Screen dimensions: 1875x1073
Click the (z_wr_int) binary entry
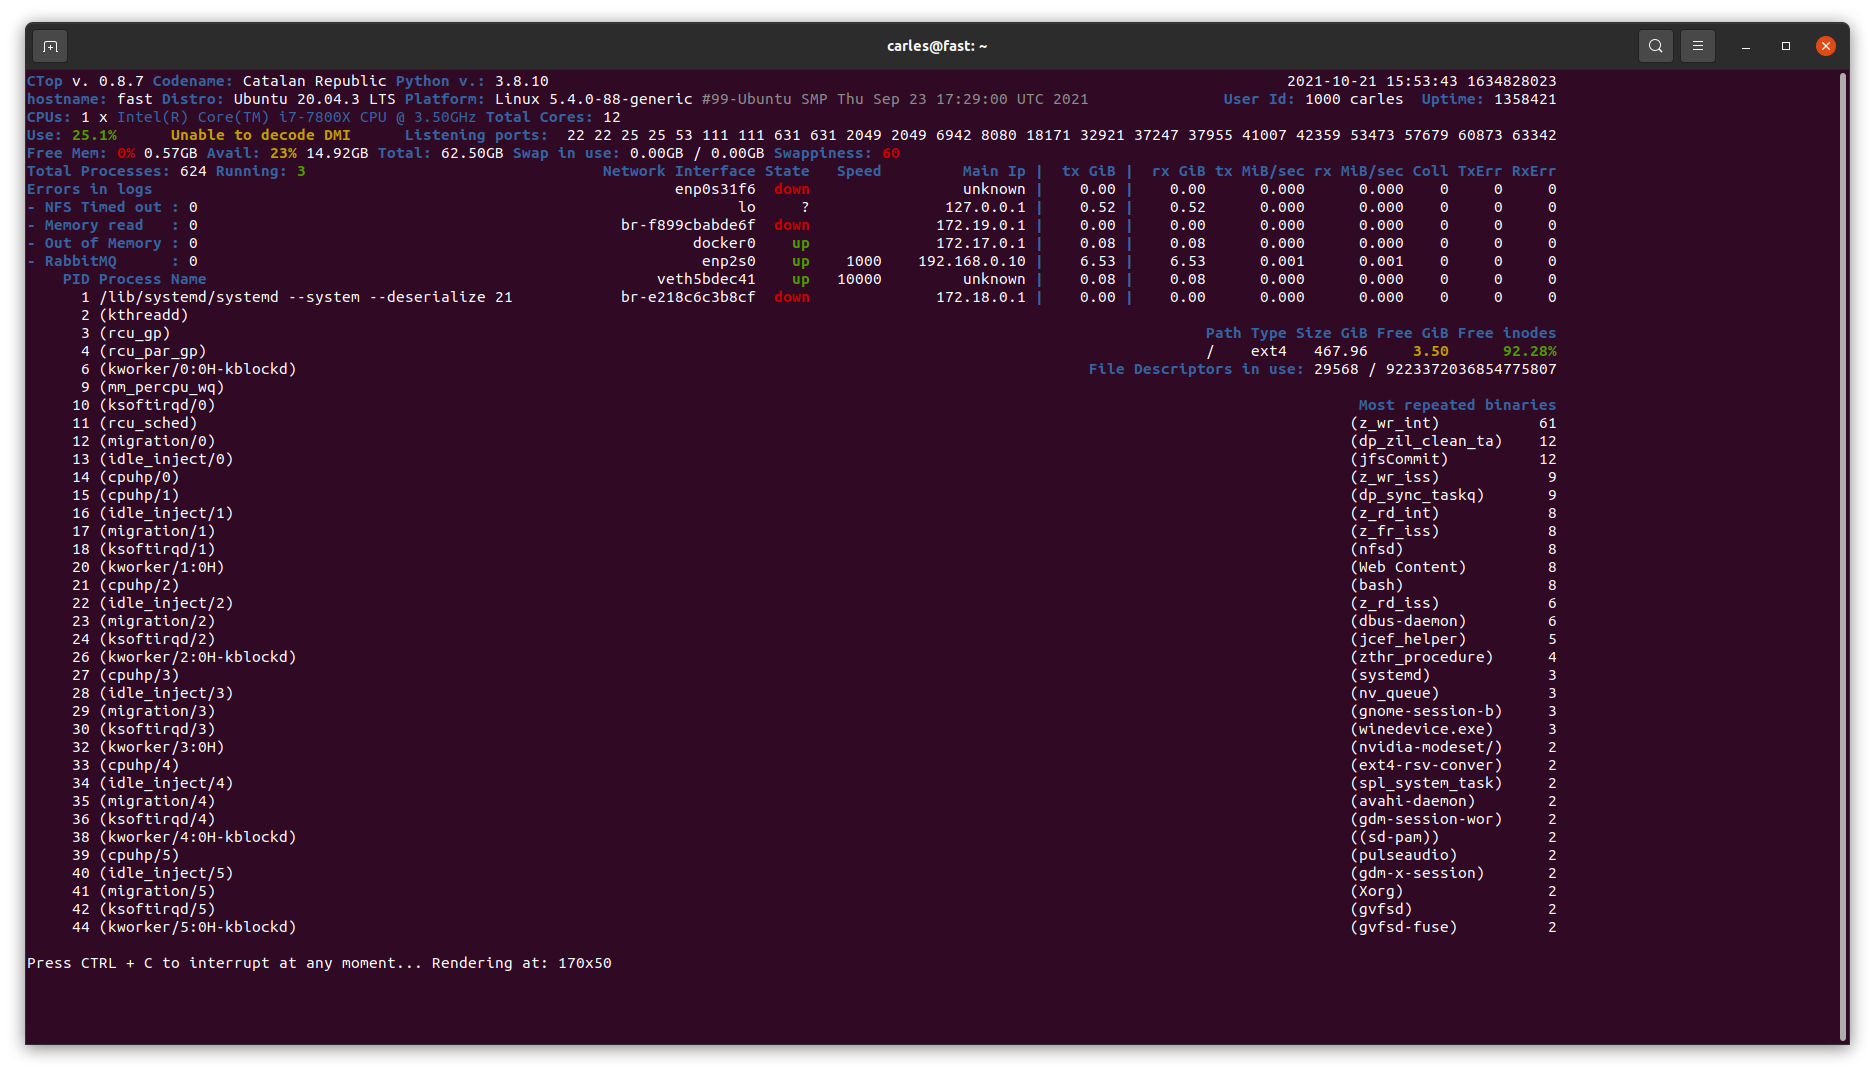[x=1394, y=423]
